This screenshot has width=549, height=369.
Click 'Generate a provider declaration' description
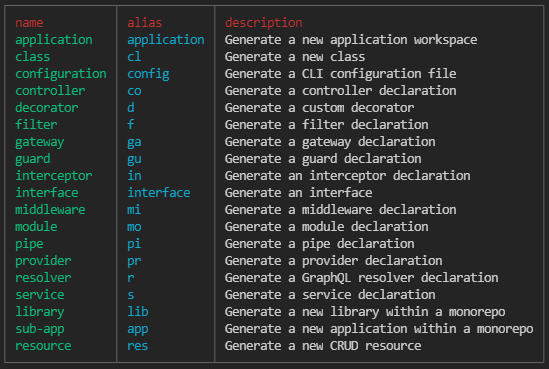pyautogui.click(x=333, y=261)
